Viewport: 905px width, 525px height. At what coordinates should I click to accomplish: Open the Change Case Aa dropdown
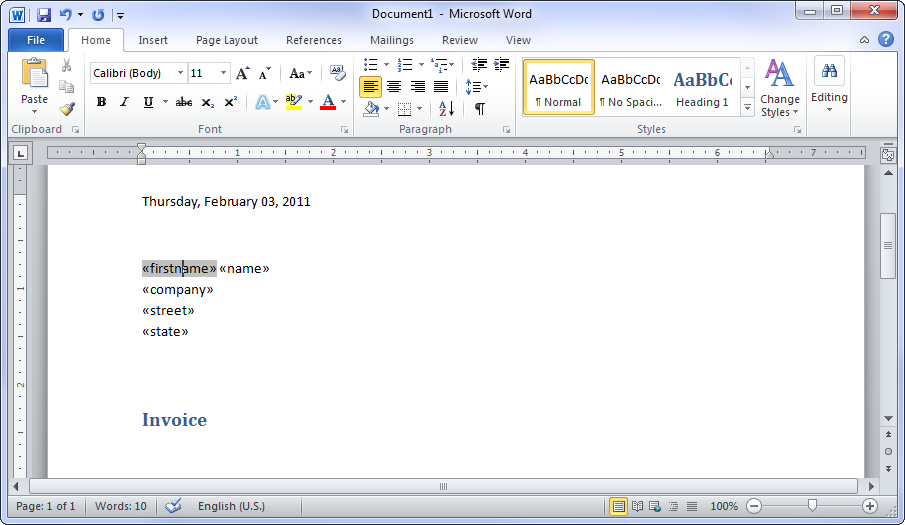(x=300, y=73)
